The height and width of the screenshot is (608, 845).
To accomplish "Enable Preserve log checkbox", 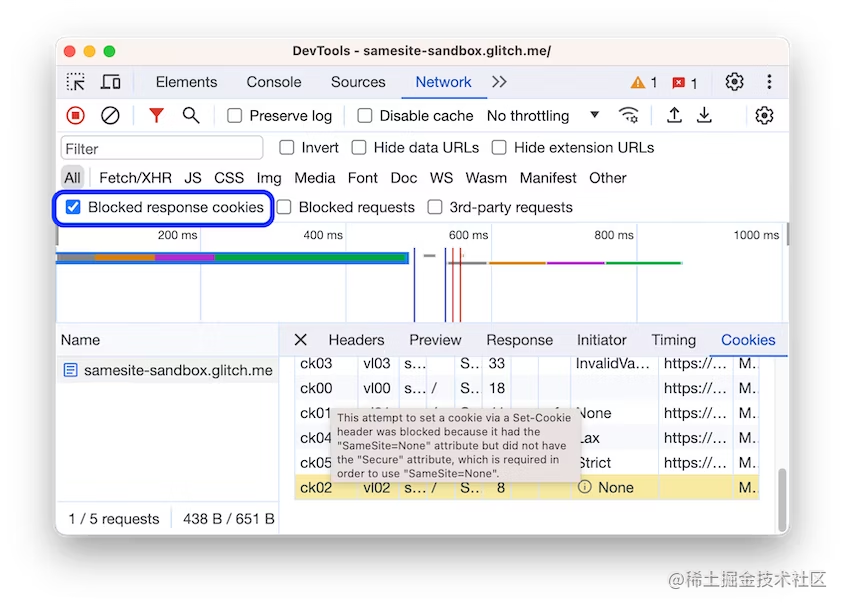I will (x=234, y=116).
